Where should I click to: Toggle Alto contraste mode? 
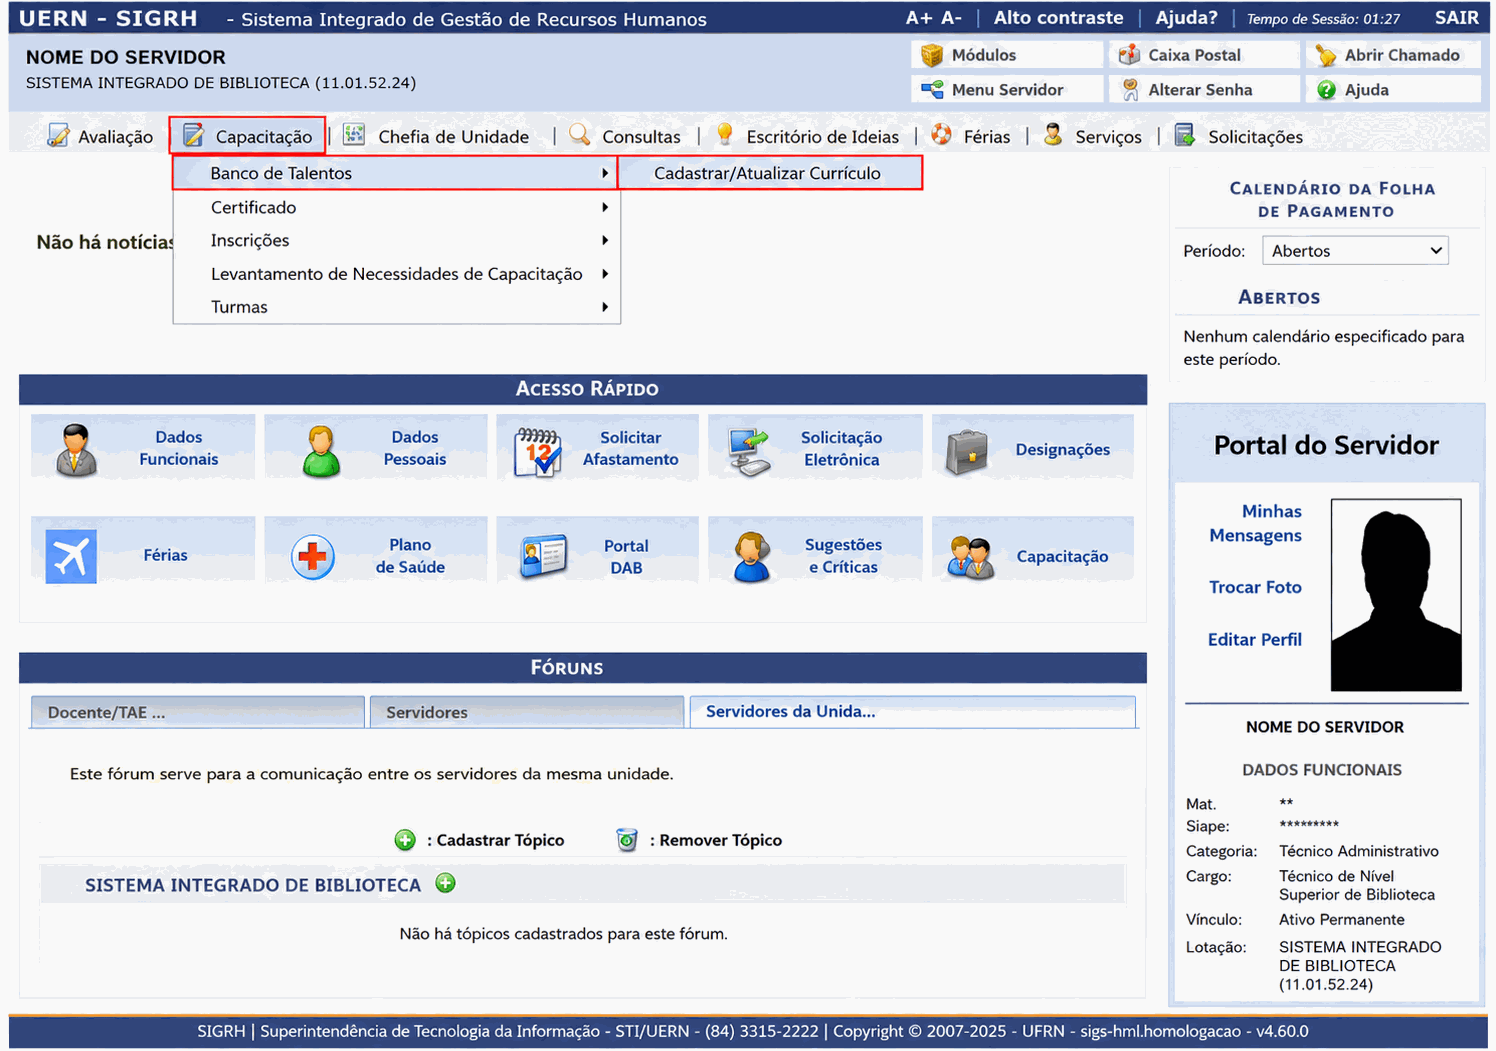[1058, 18]
